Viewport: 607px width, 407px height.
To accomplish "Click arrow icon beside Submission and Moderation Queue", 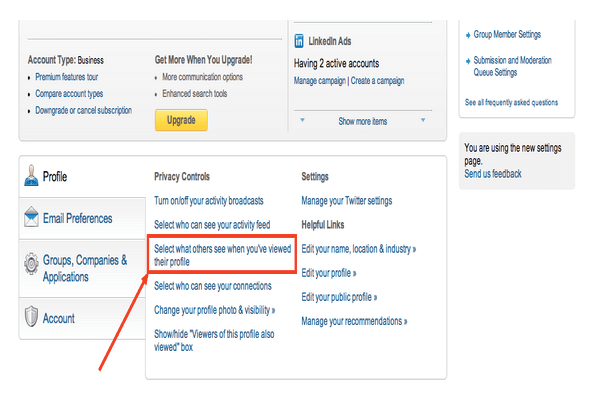I will click(468, 61).
